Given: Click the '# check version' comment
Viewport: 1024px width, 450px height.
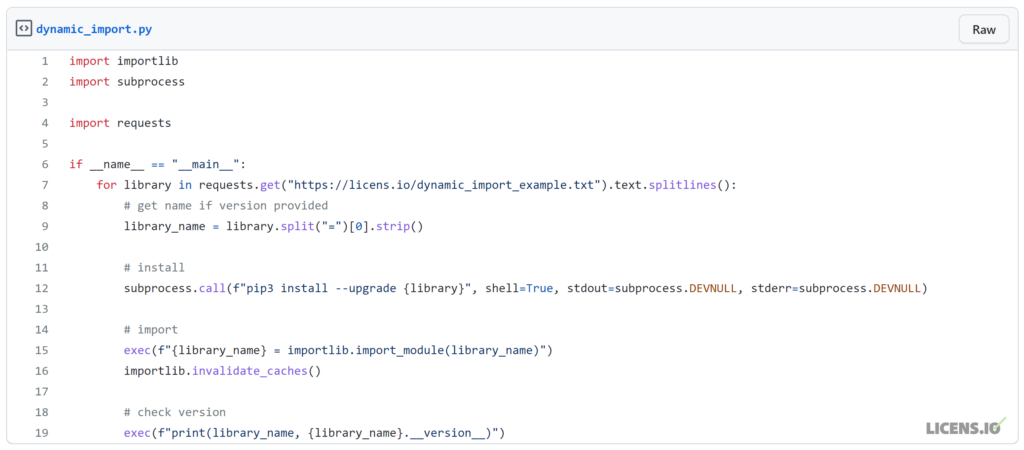Looking at the screenshot, I should pos(174,412).
